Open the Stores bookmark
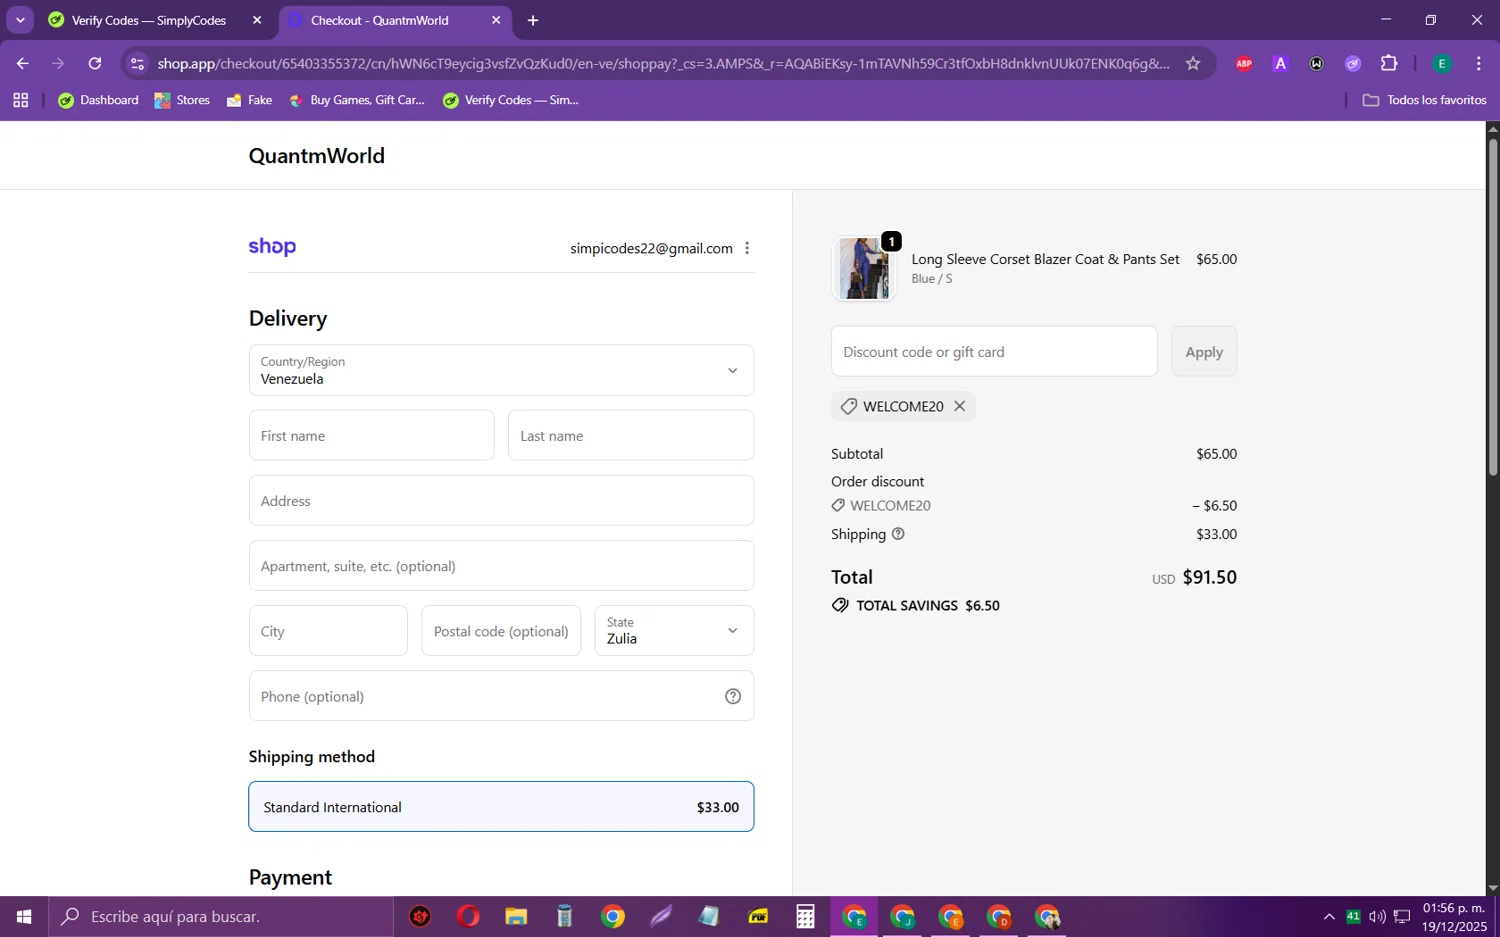Screen dimensions: 1500x937 [182, 100]
